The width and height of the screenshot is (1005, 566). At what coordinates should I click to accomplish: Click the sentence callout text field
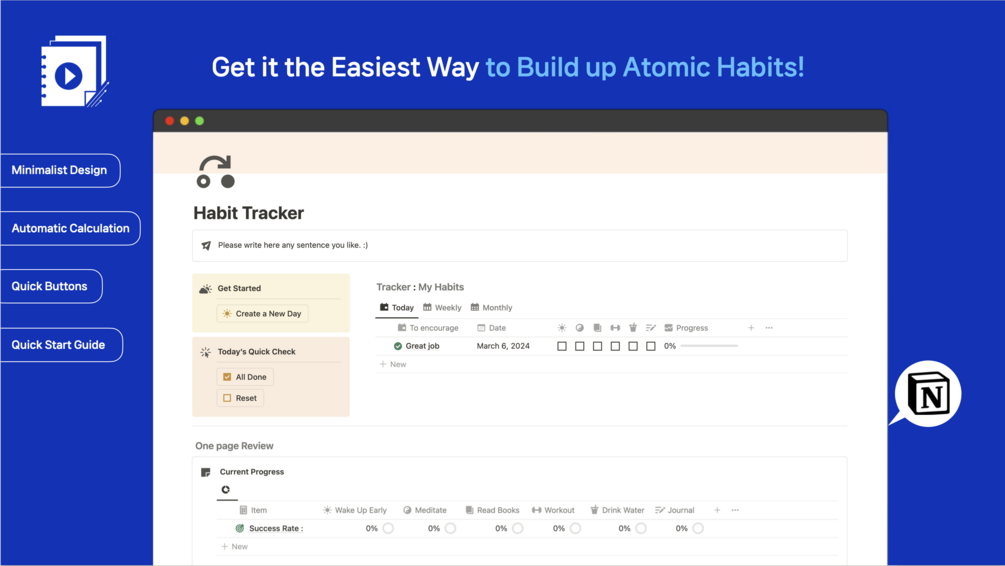(x=520, y=246)
